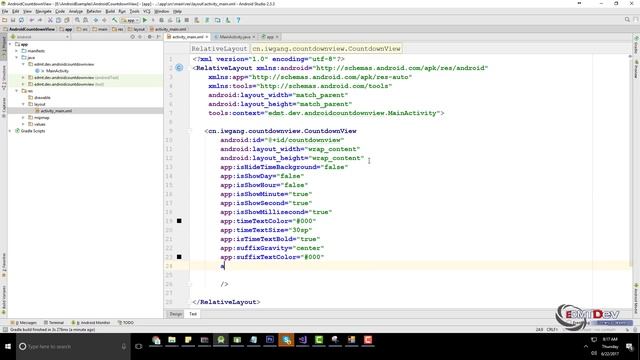This screenshot has height=360, width=640.
Task: Click the Kotlin/class gutter icon on line 2
Action: [x=179, y=68]
